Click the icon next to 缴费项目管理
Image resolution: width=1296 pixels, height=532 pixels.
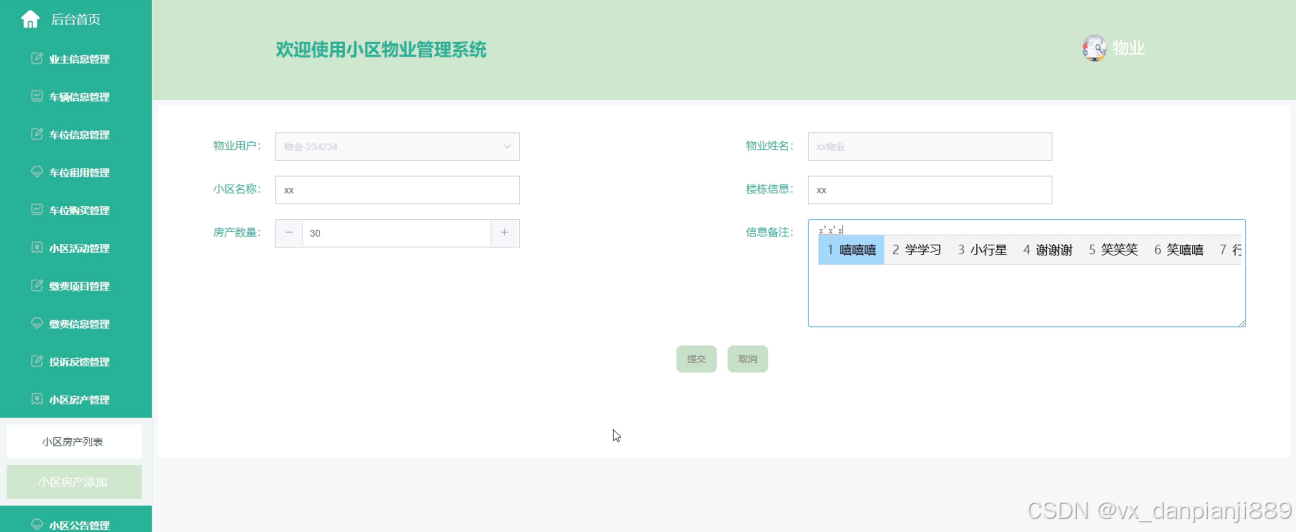pos(37,286)
